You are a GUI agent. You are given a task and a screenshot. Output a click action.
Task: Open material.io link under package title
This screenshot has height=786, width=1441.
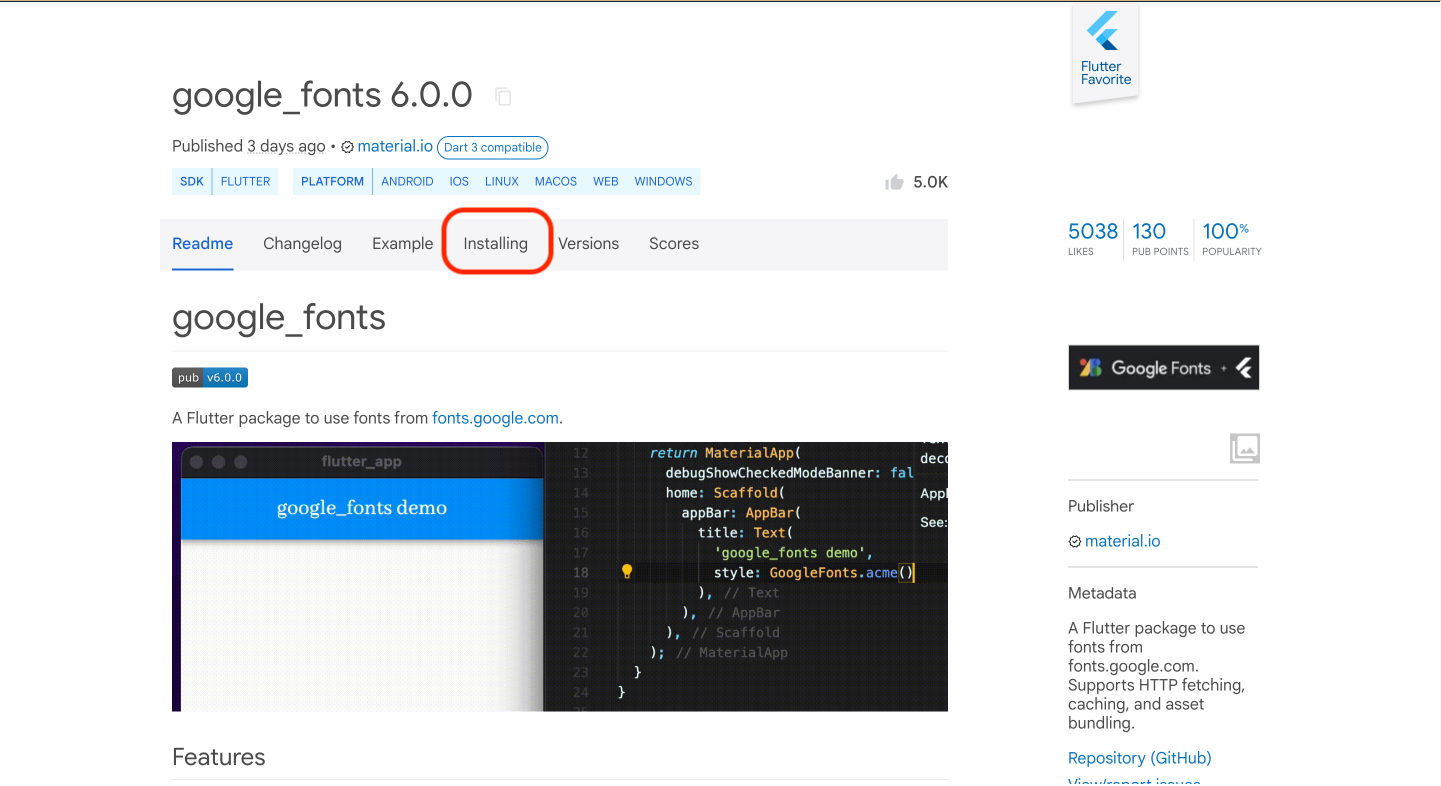point(395,146)
